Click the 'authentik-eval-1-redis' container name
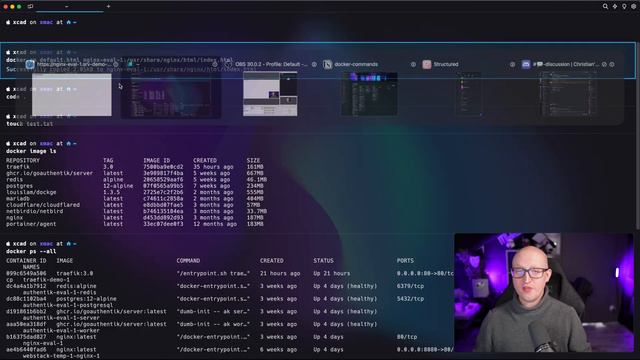 coord(59,292)
